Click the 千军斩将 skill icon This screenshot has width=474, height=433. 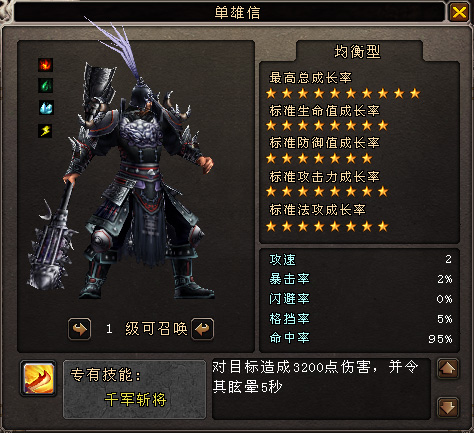tap(38, 378)
